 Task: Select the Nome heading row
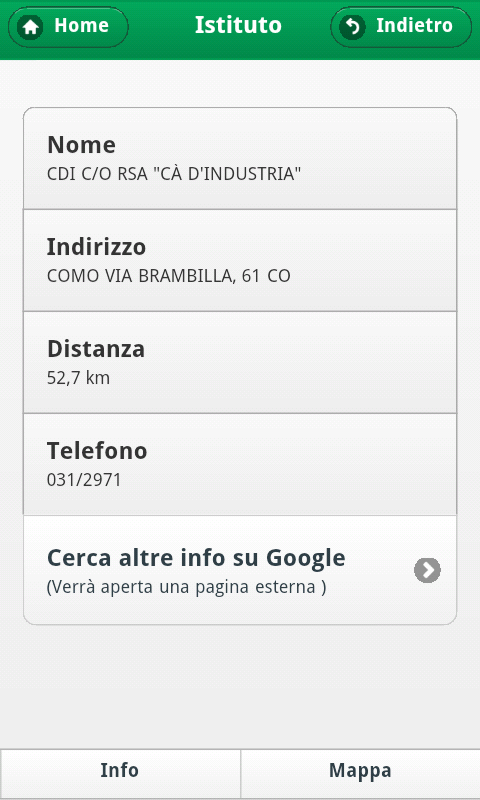click(x=240, y=158)
